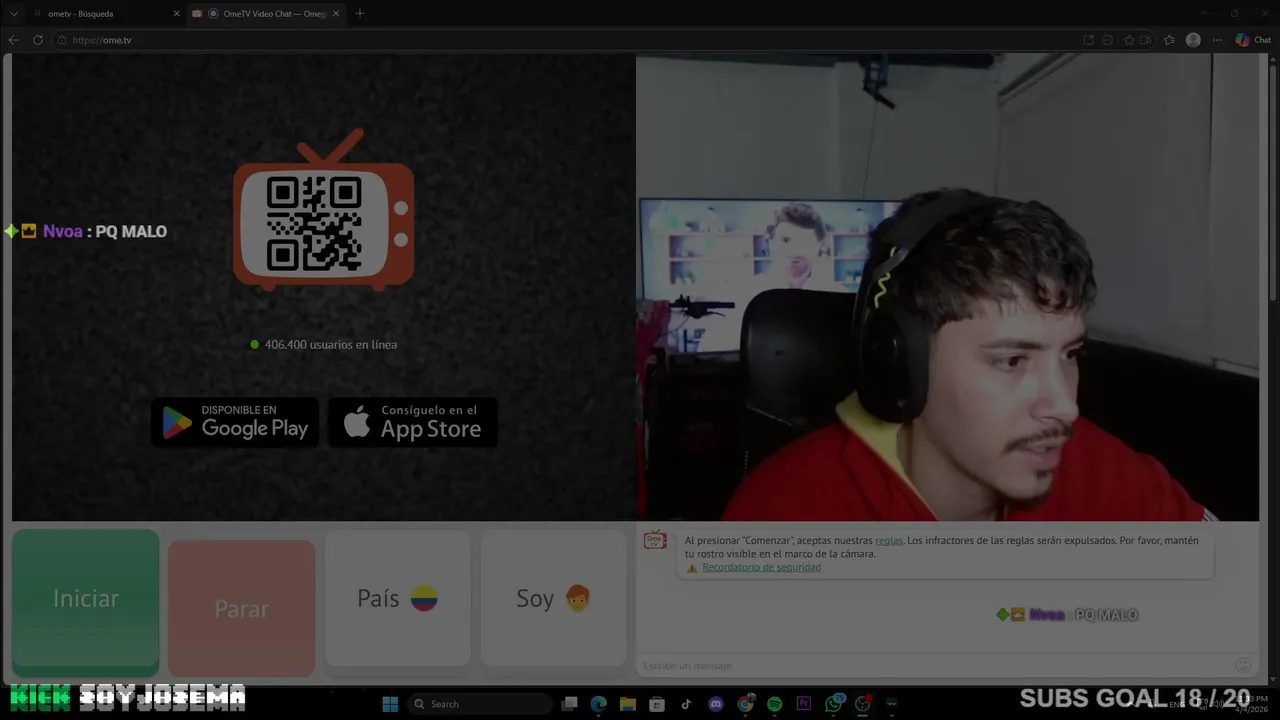
Task: Click the OmeTV logo beside rules notice
Action: (x=655, y=541)
